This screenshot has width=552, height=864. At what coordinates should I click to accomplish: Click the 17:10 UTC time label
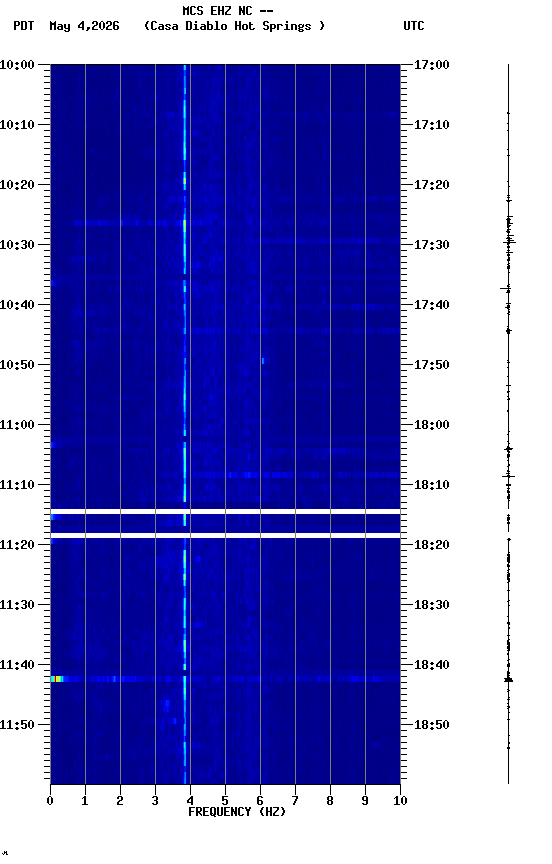(432, 125)
